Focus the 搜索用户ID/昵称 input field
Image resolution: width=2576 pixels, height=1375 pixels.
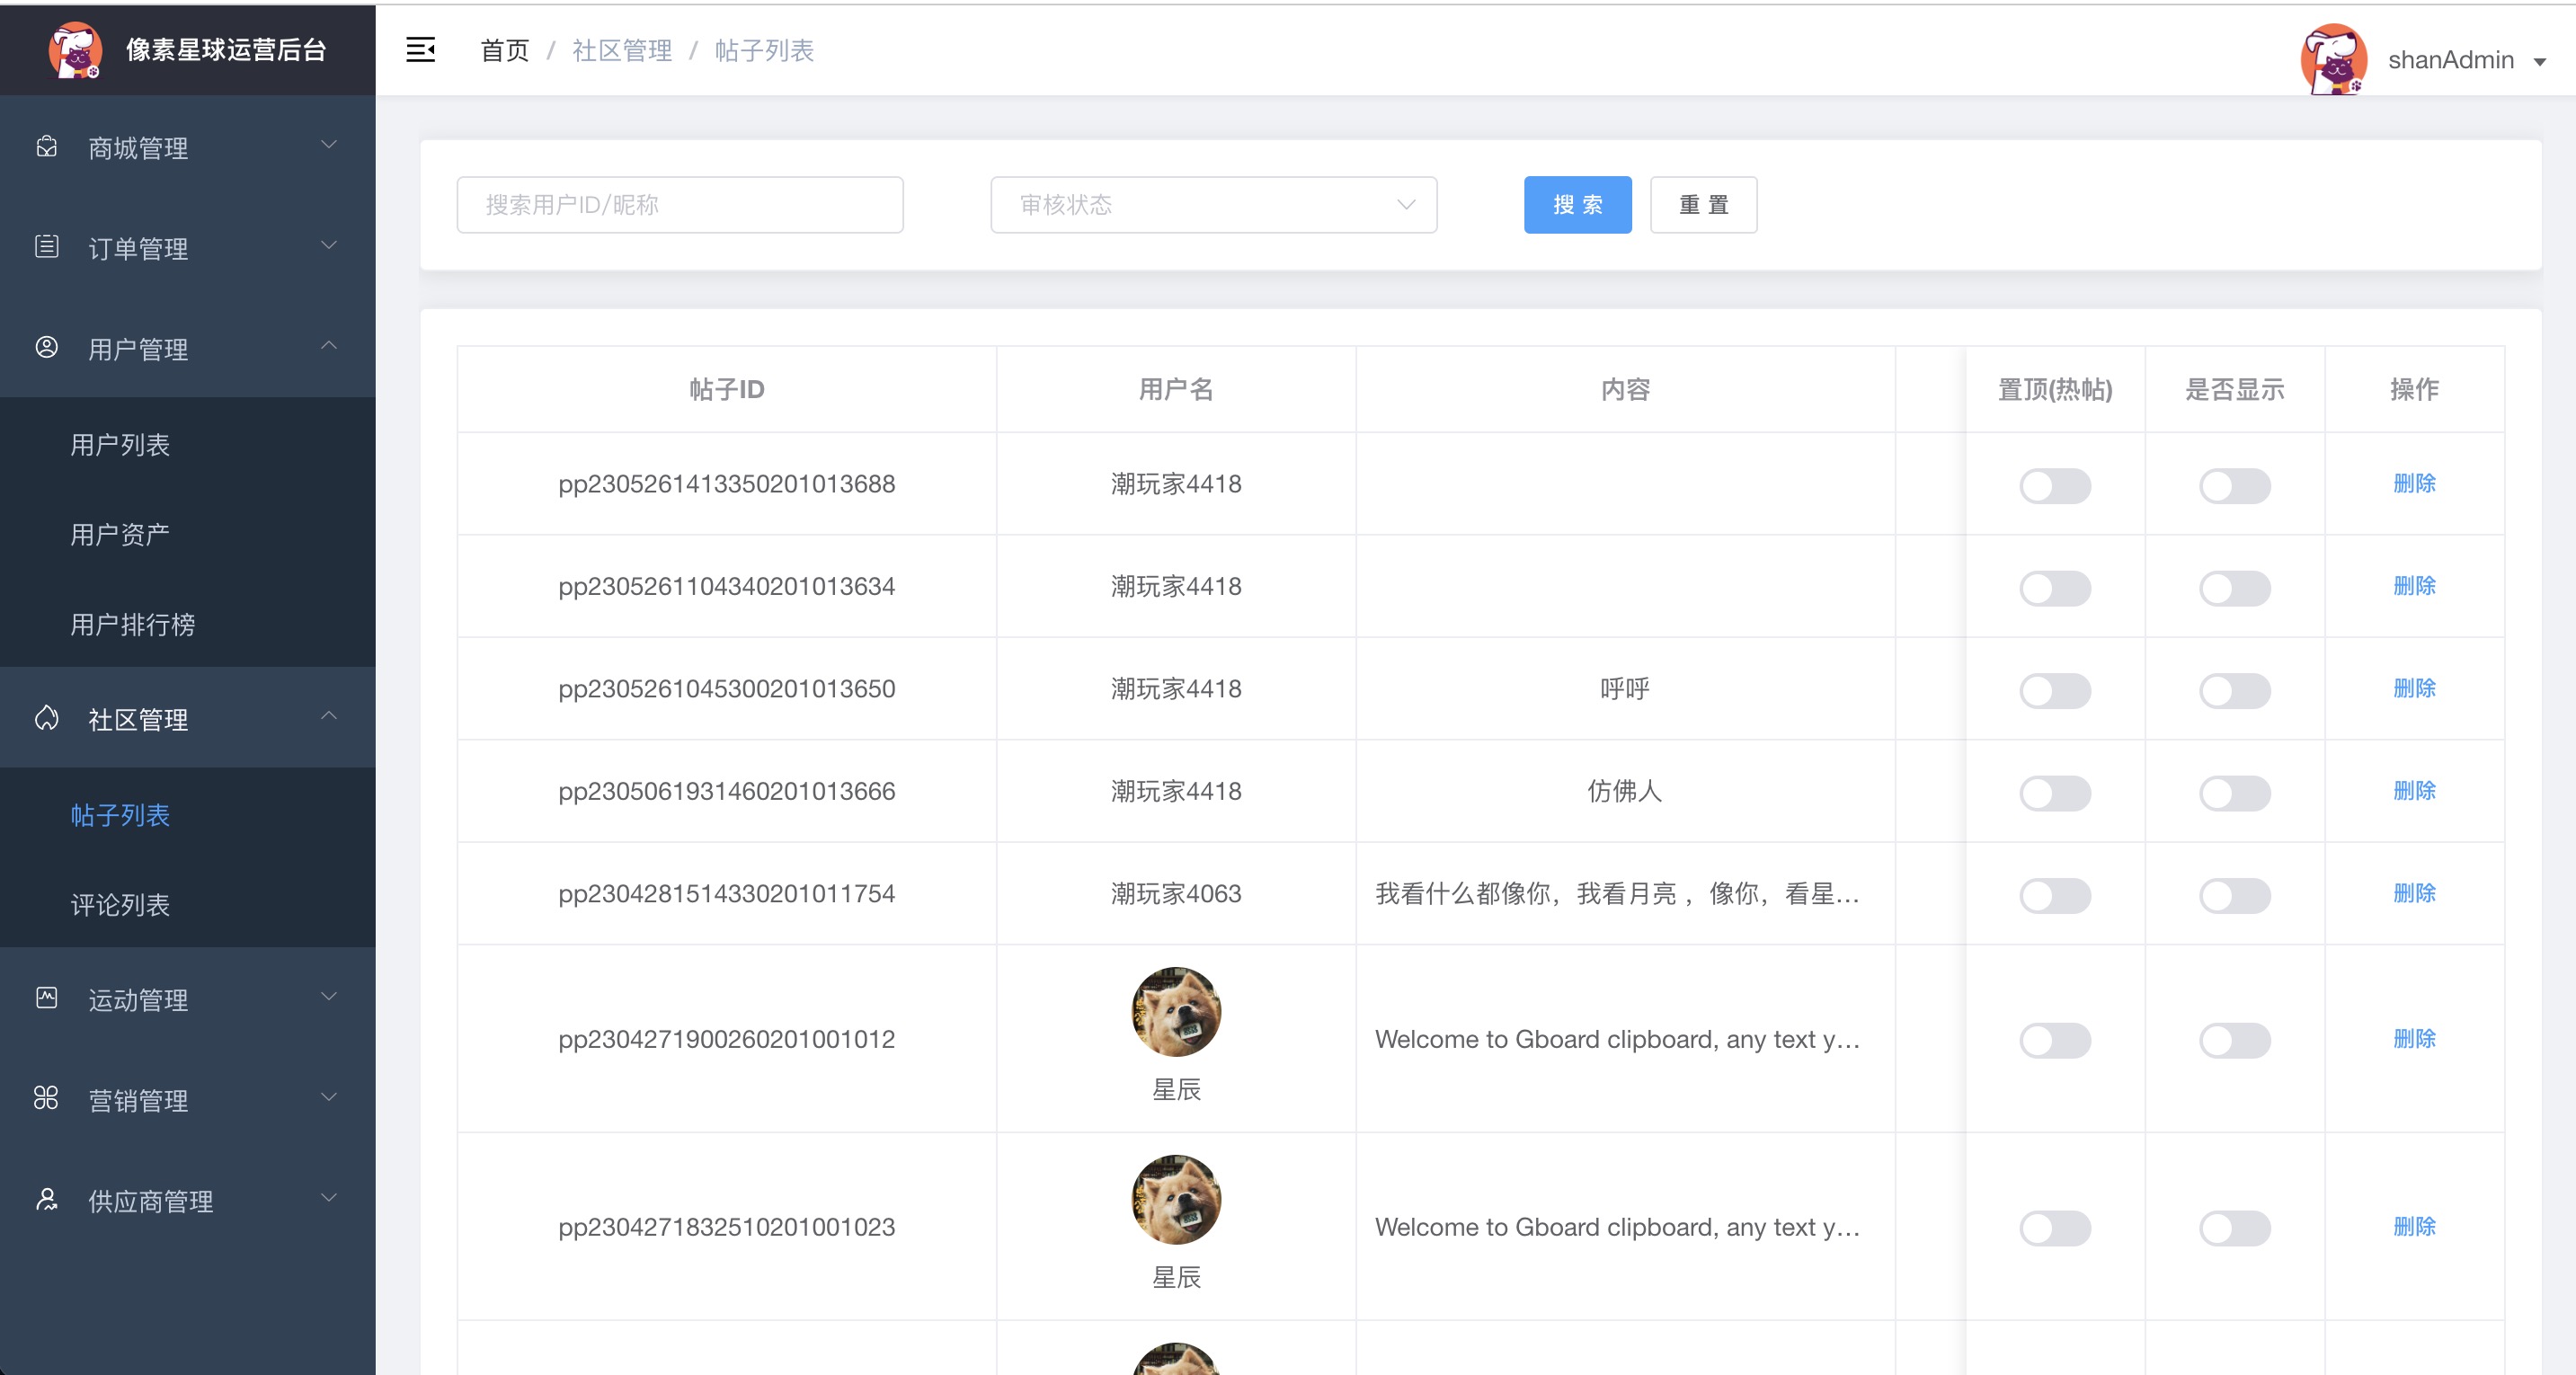click(x=680, y=205)
